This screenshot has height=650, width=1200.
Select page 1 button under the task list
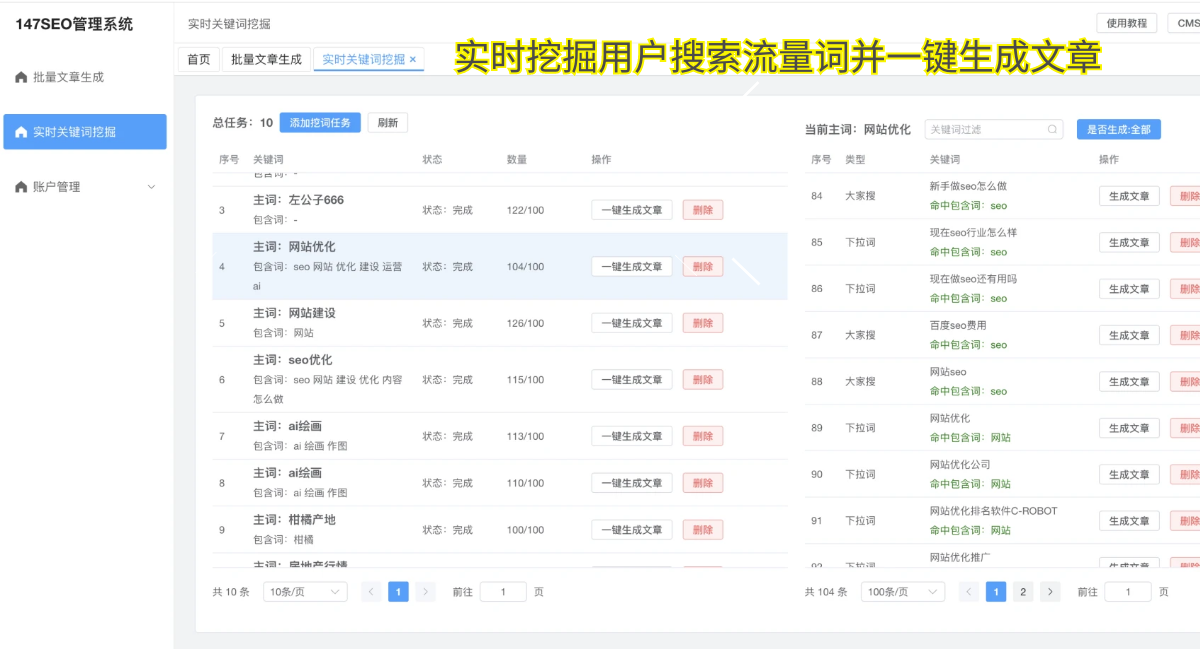pyautogui.click(x=398, y=591)
